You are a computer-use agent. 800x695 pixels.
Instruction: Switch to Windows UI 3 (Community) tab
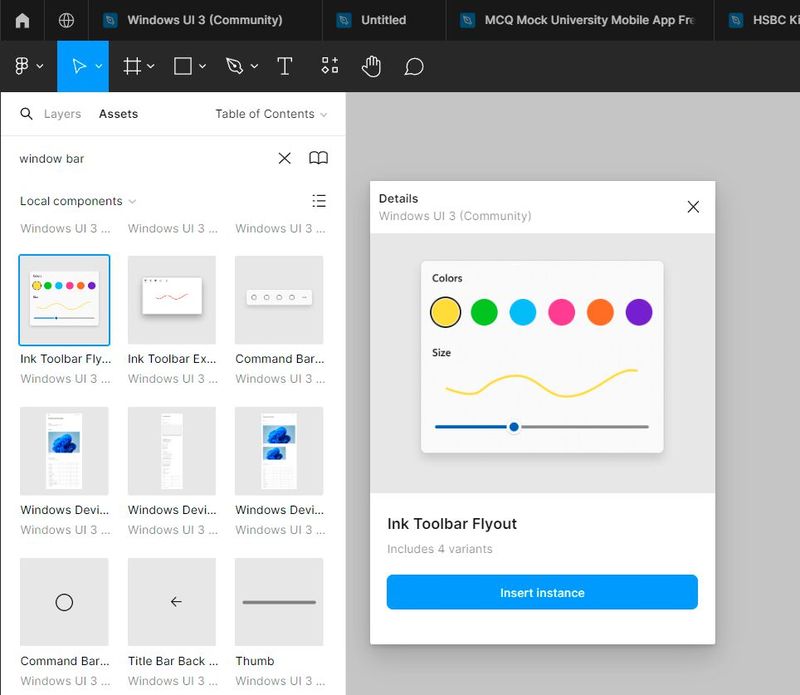pos(205,20)
